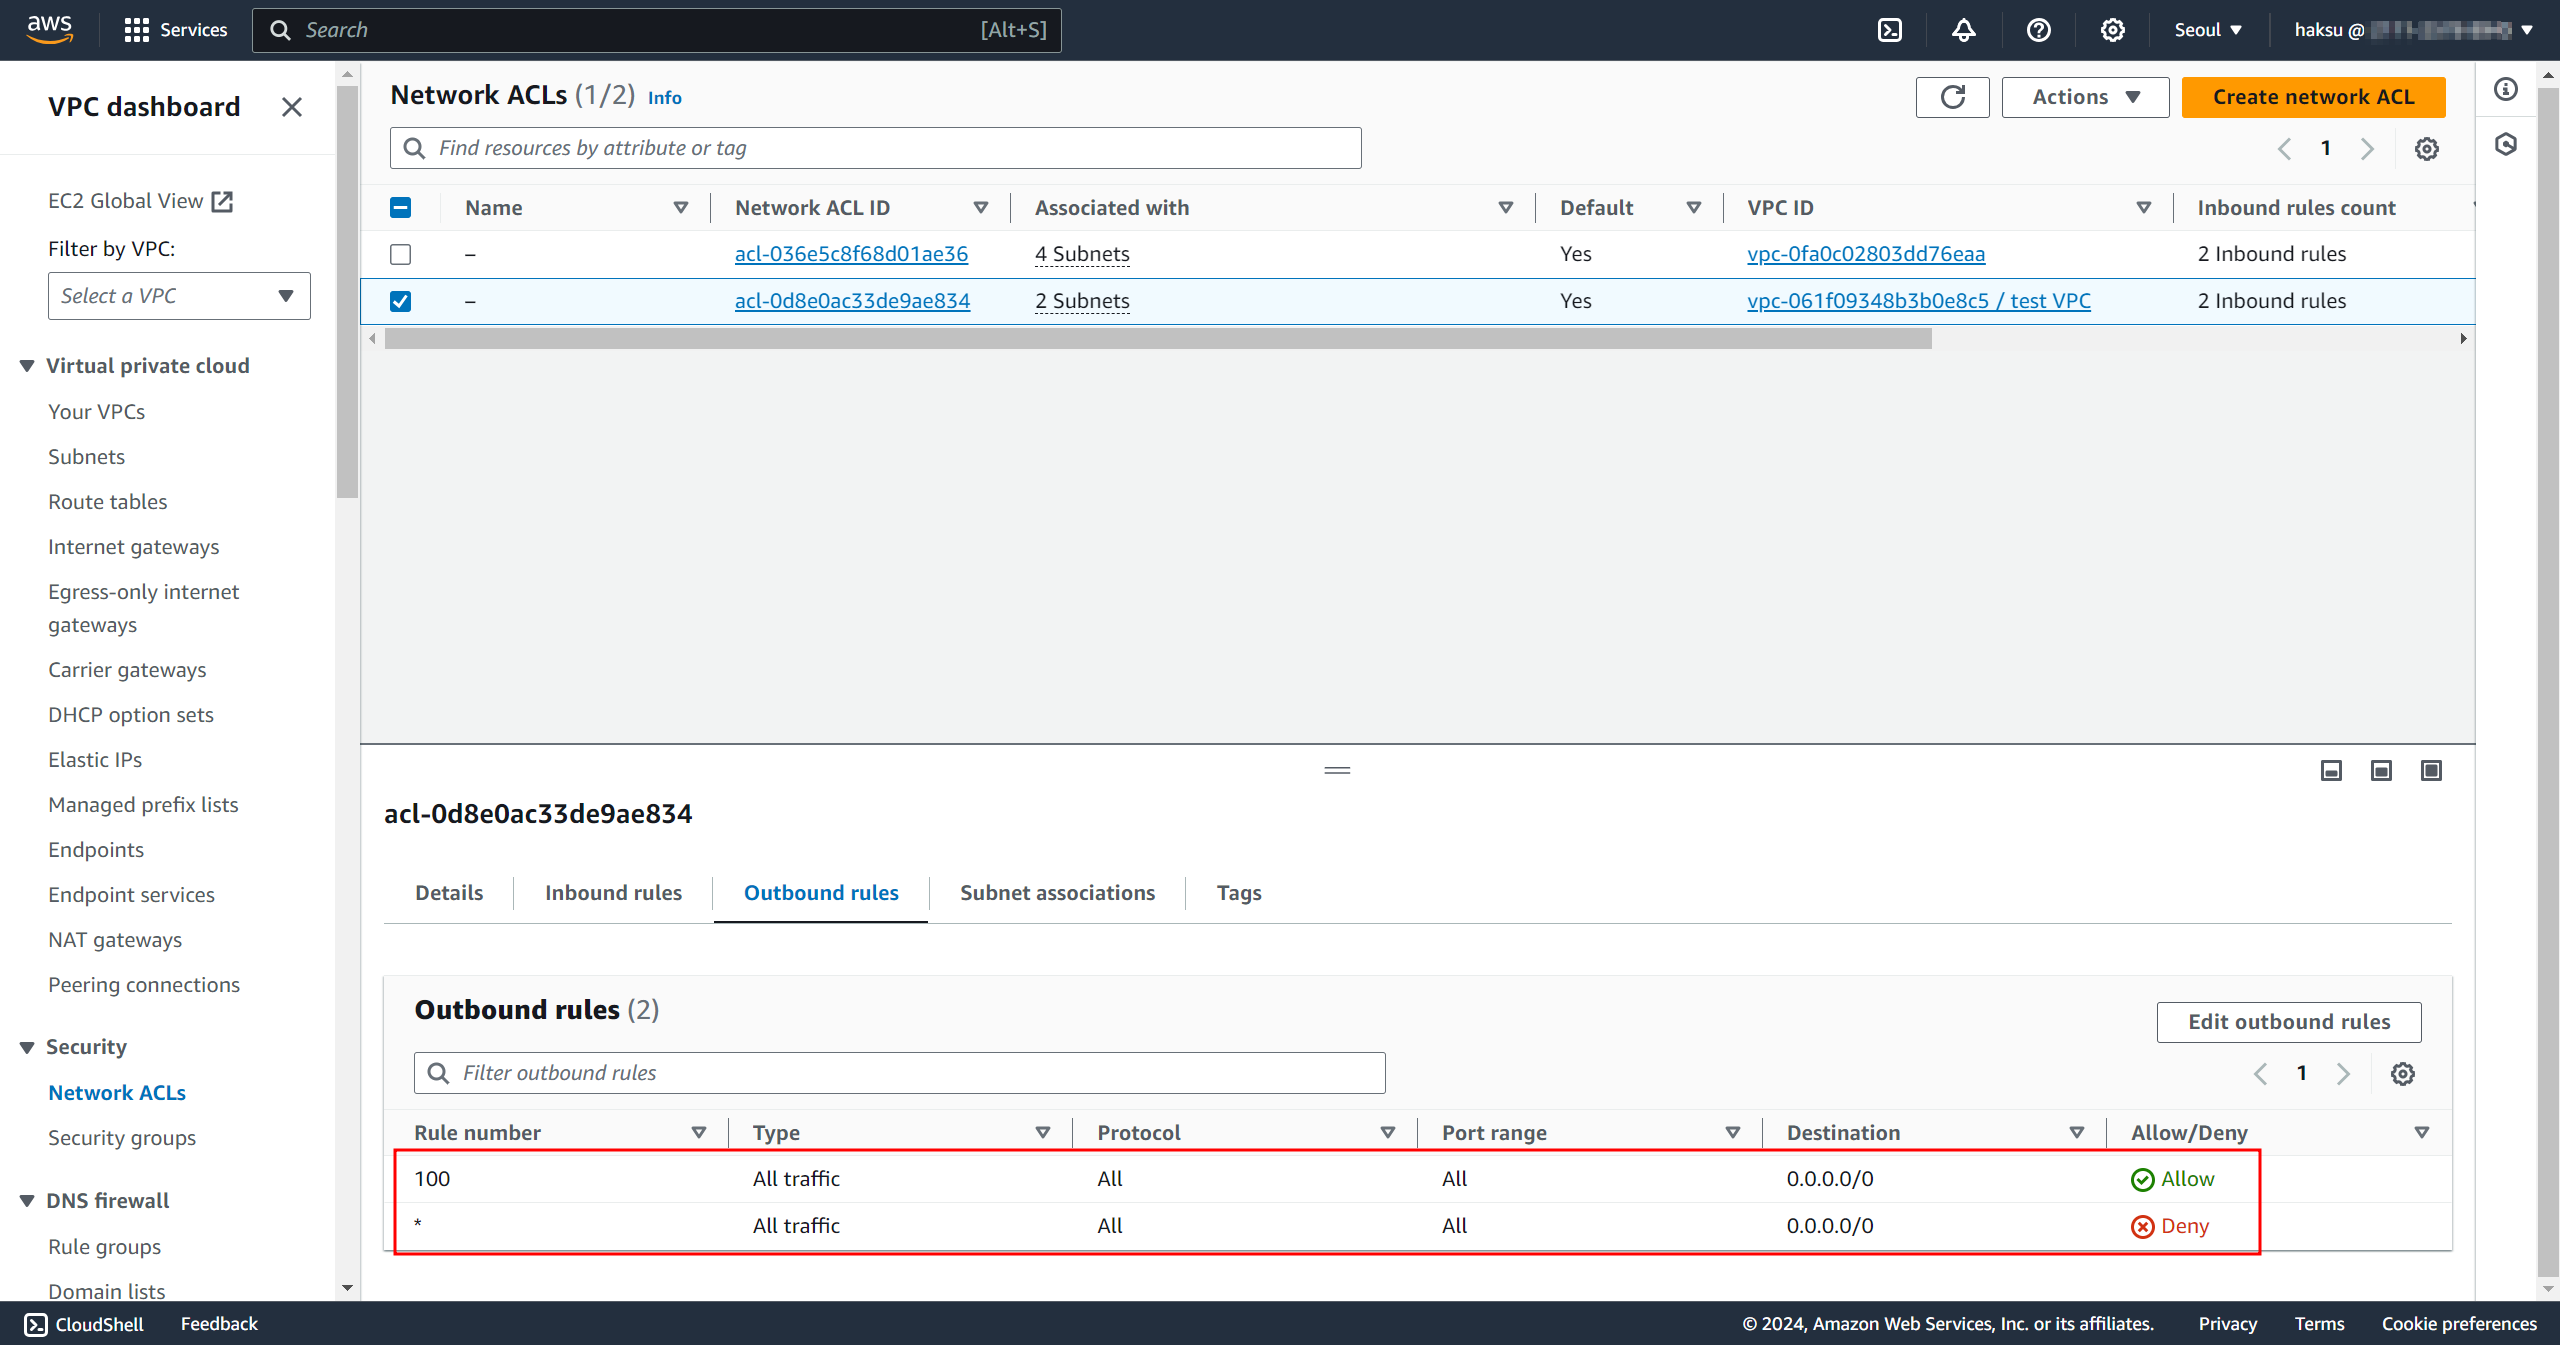Image resolution: width=2560 pixels, height=1345 pixels.
Task: Maximize the details split panel
Action: (x=2431, y=770)
